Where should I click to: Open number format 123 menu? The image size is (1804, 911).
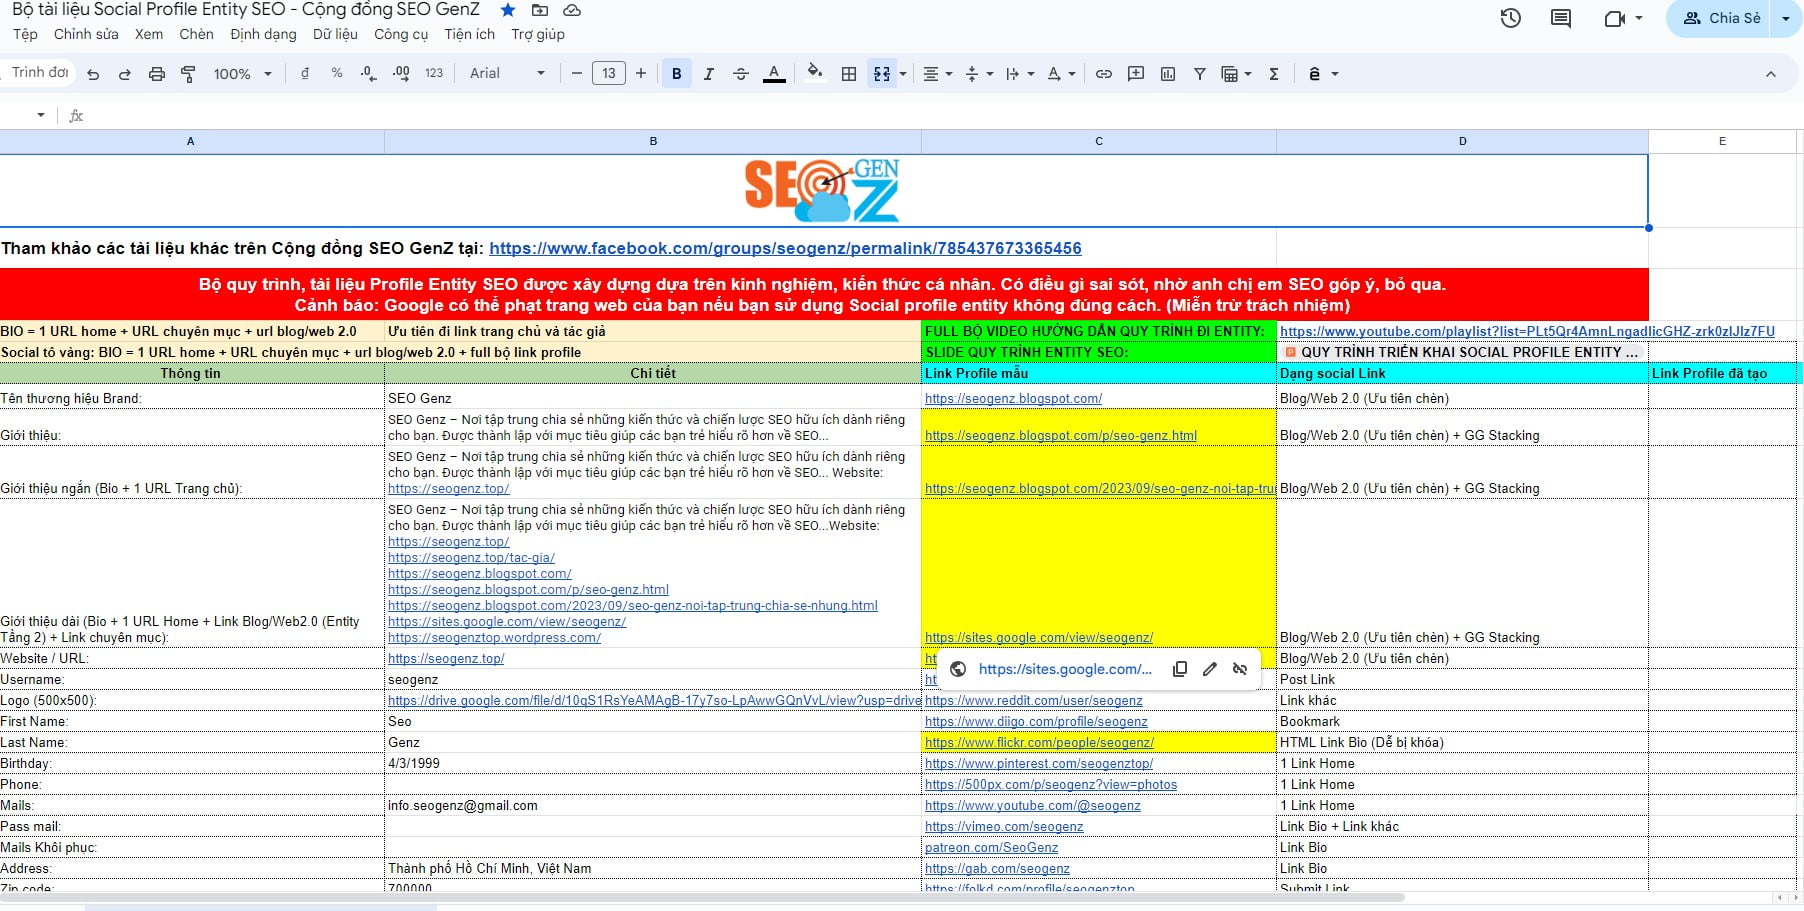click(x=434, y=74)
